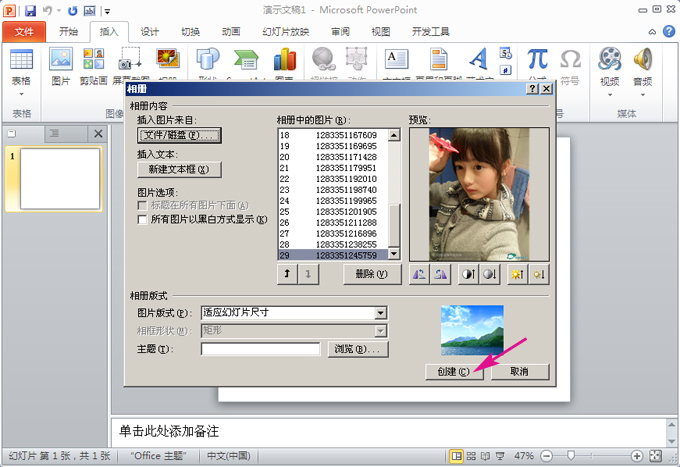Screen dimensions: 680x467
Task: Zoom out with minus button
Action: [x=547, y=456]
